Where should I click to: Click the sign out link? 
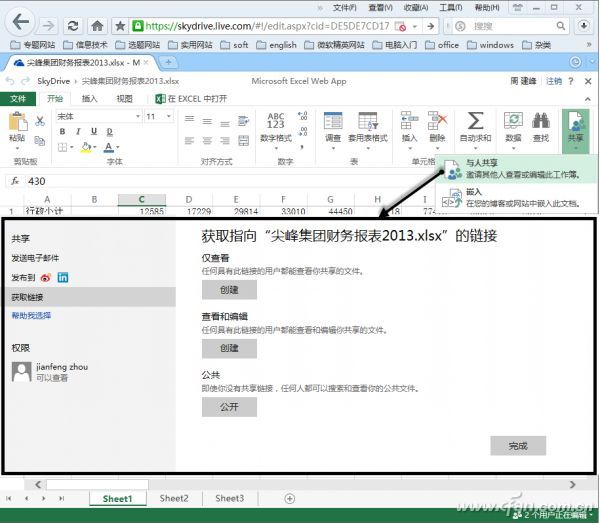click(x=554, y=81)
